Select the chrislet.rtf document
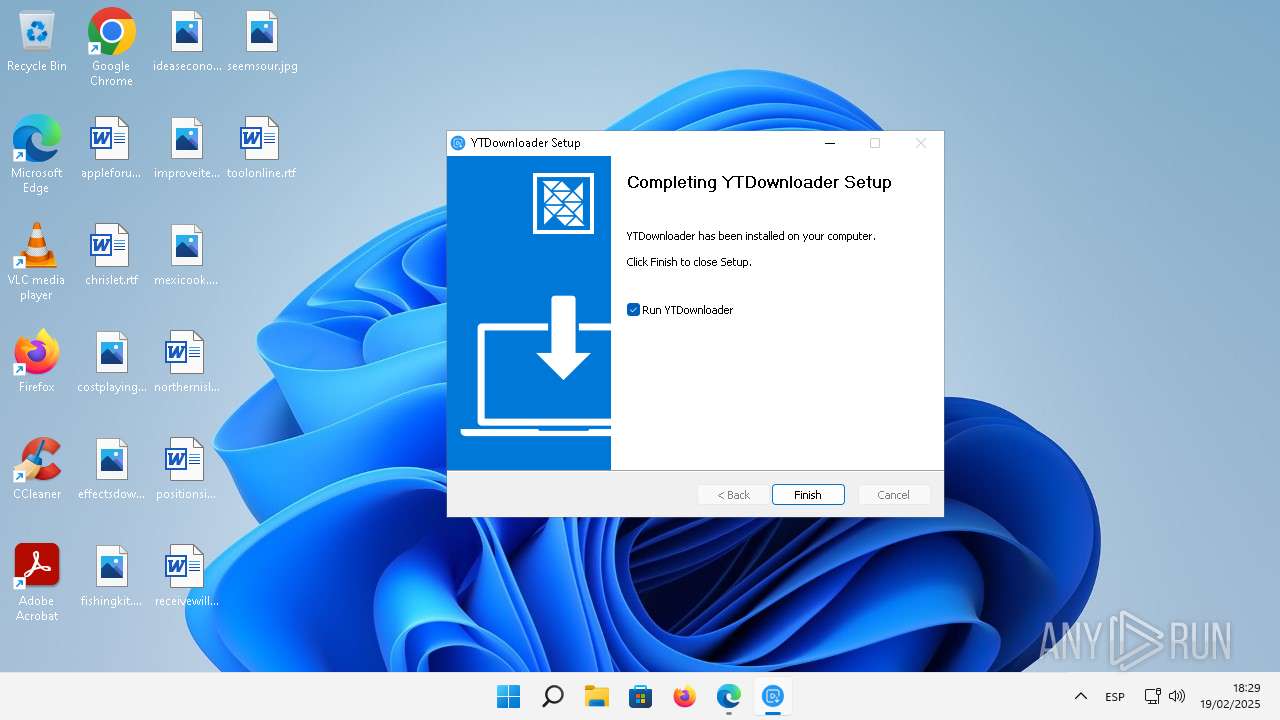 click(x=111, y=256)
